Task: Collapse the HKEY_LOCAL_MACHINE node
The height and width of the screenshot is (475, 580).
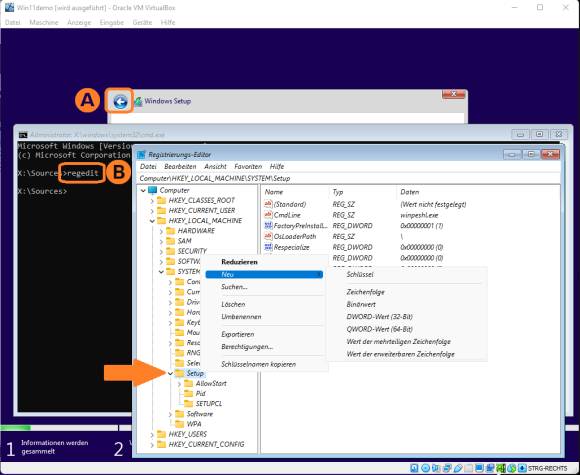Action: click(152, 221)
